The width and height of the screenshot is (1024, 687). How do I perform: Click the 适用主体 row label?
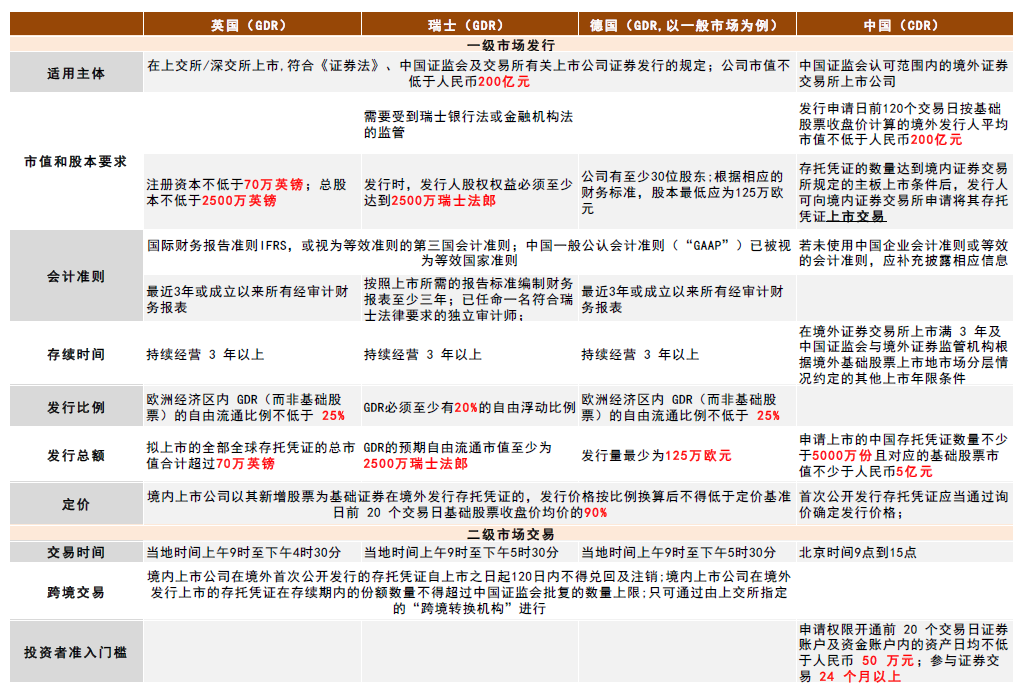tap(76, 72)
